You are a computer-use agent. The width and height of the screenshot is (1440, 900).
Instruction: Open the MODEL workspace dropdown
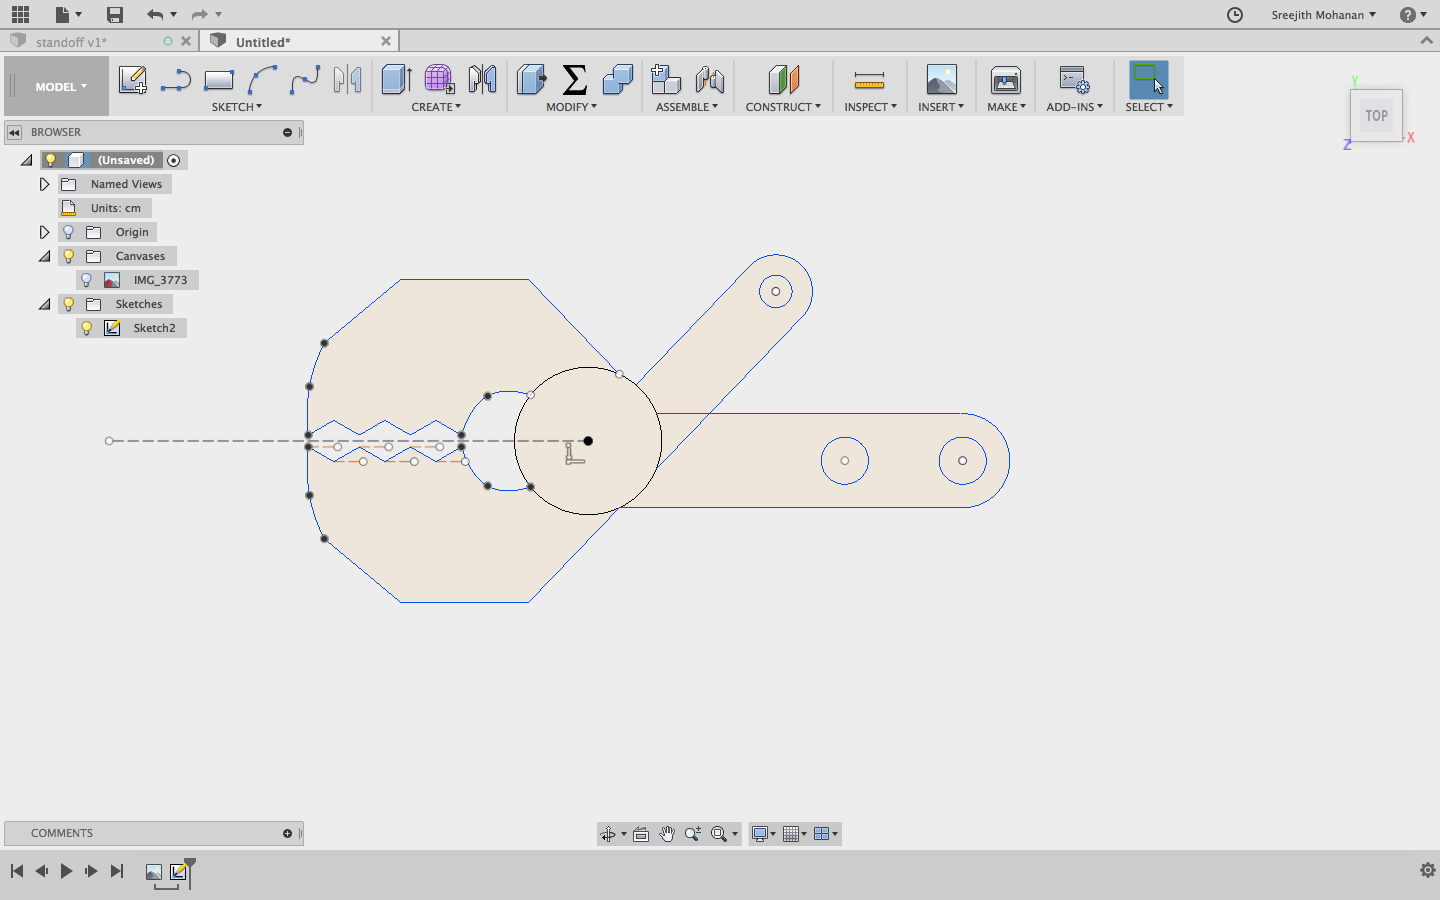point(60,87)
